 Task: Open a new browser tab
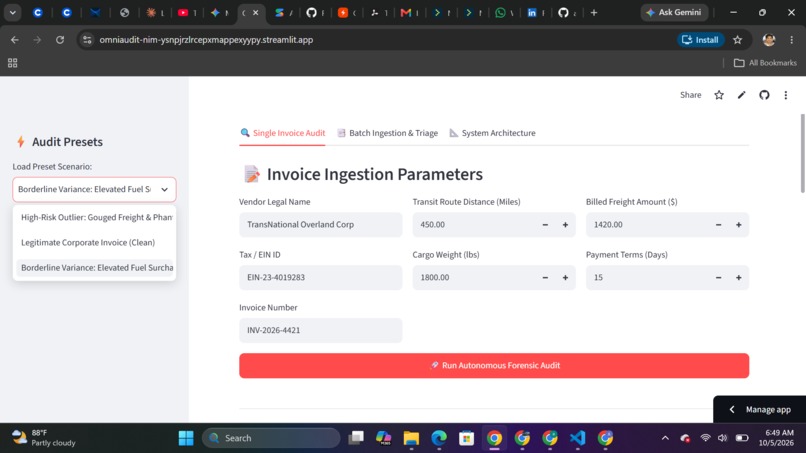594,13
